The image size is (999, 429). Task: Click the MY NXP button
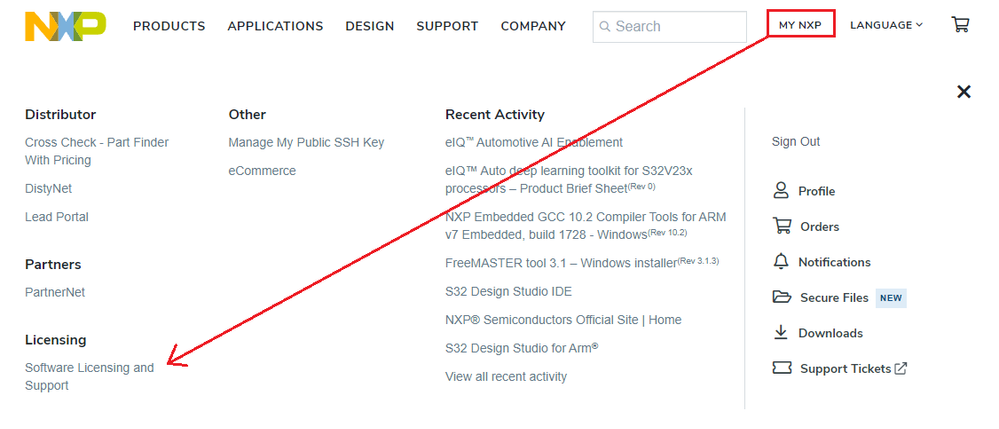click(x=800, y=25)
